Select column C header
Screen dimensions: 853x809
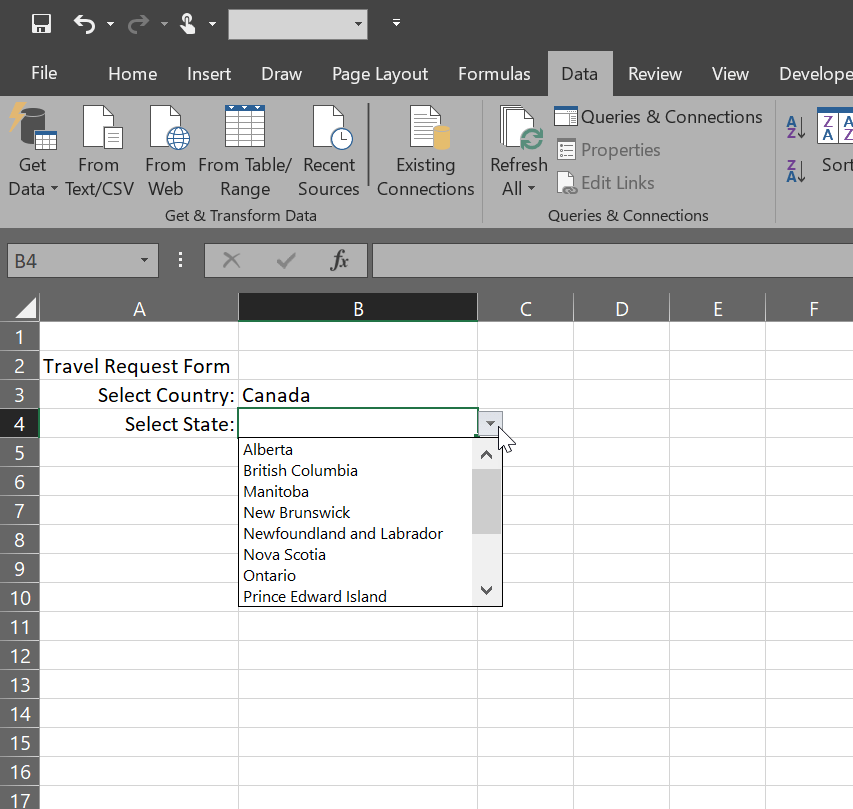click(526, 308)
